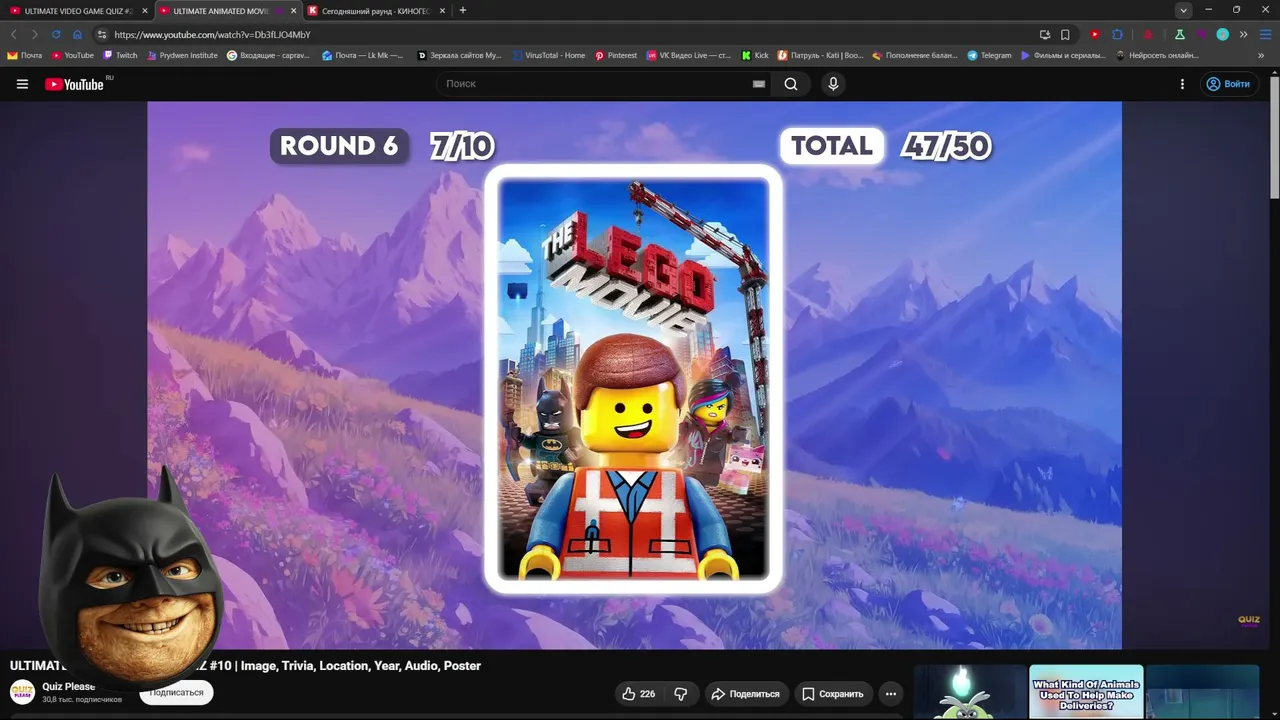
Task: Open the browser main menu
Action: point(1265,34)
